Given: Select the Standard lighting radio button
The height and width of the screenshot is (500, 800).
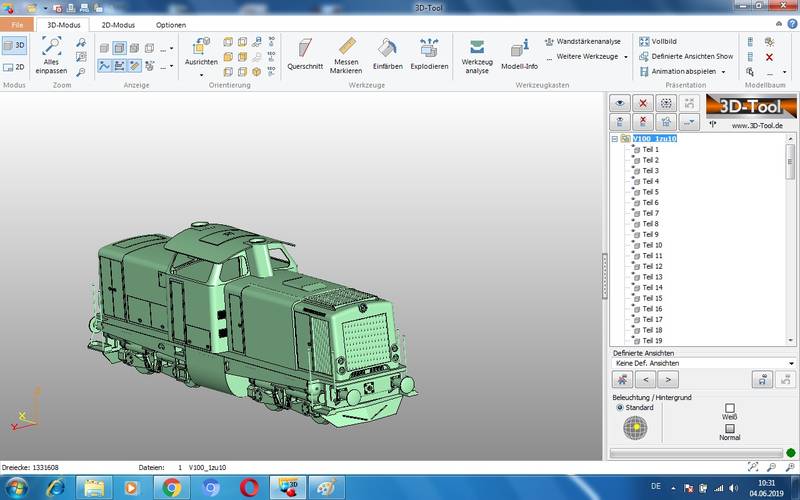Looking at the screenshot, I should pos(620,408).
